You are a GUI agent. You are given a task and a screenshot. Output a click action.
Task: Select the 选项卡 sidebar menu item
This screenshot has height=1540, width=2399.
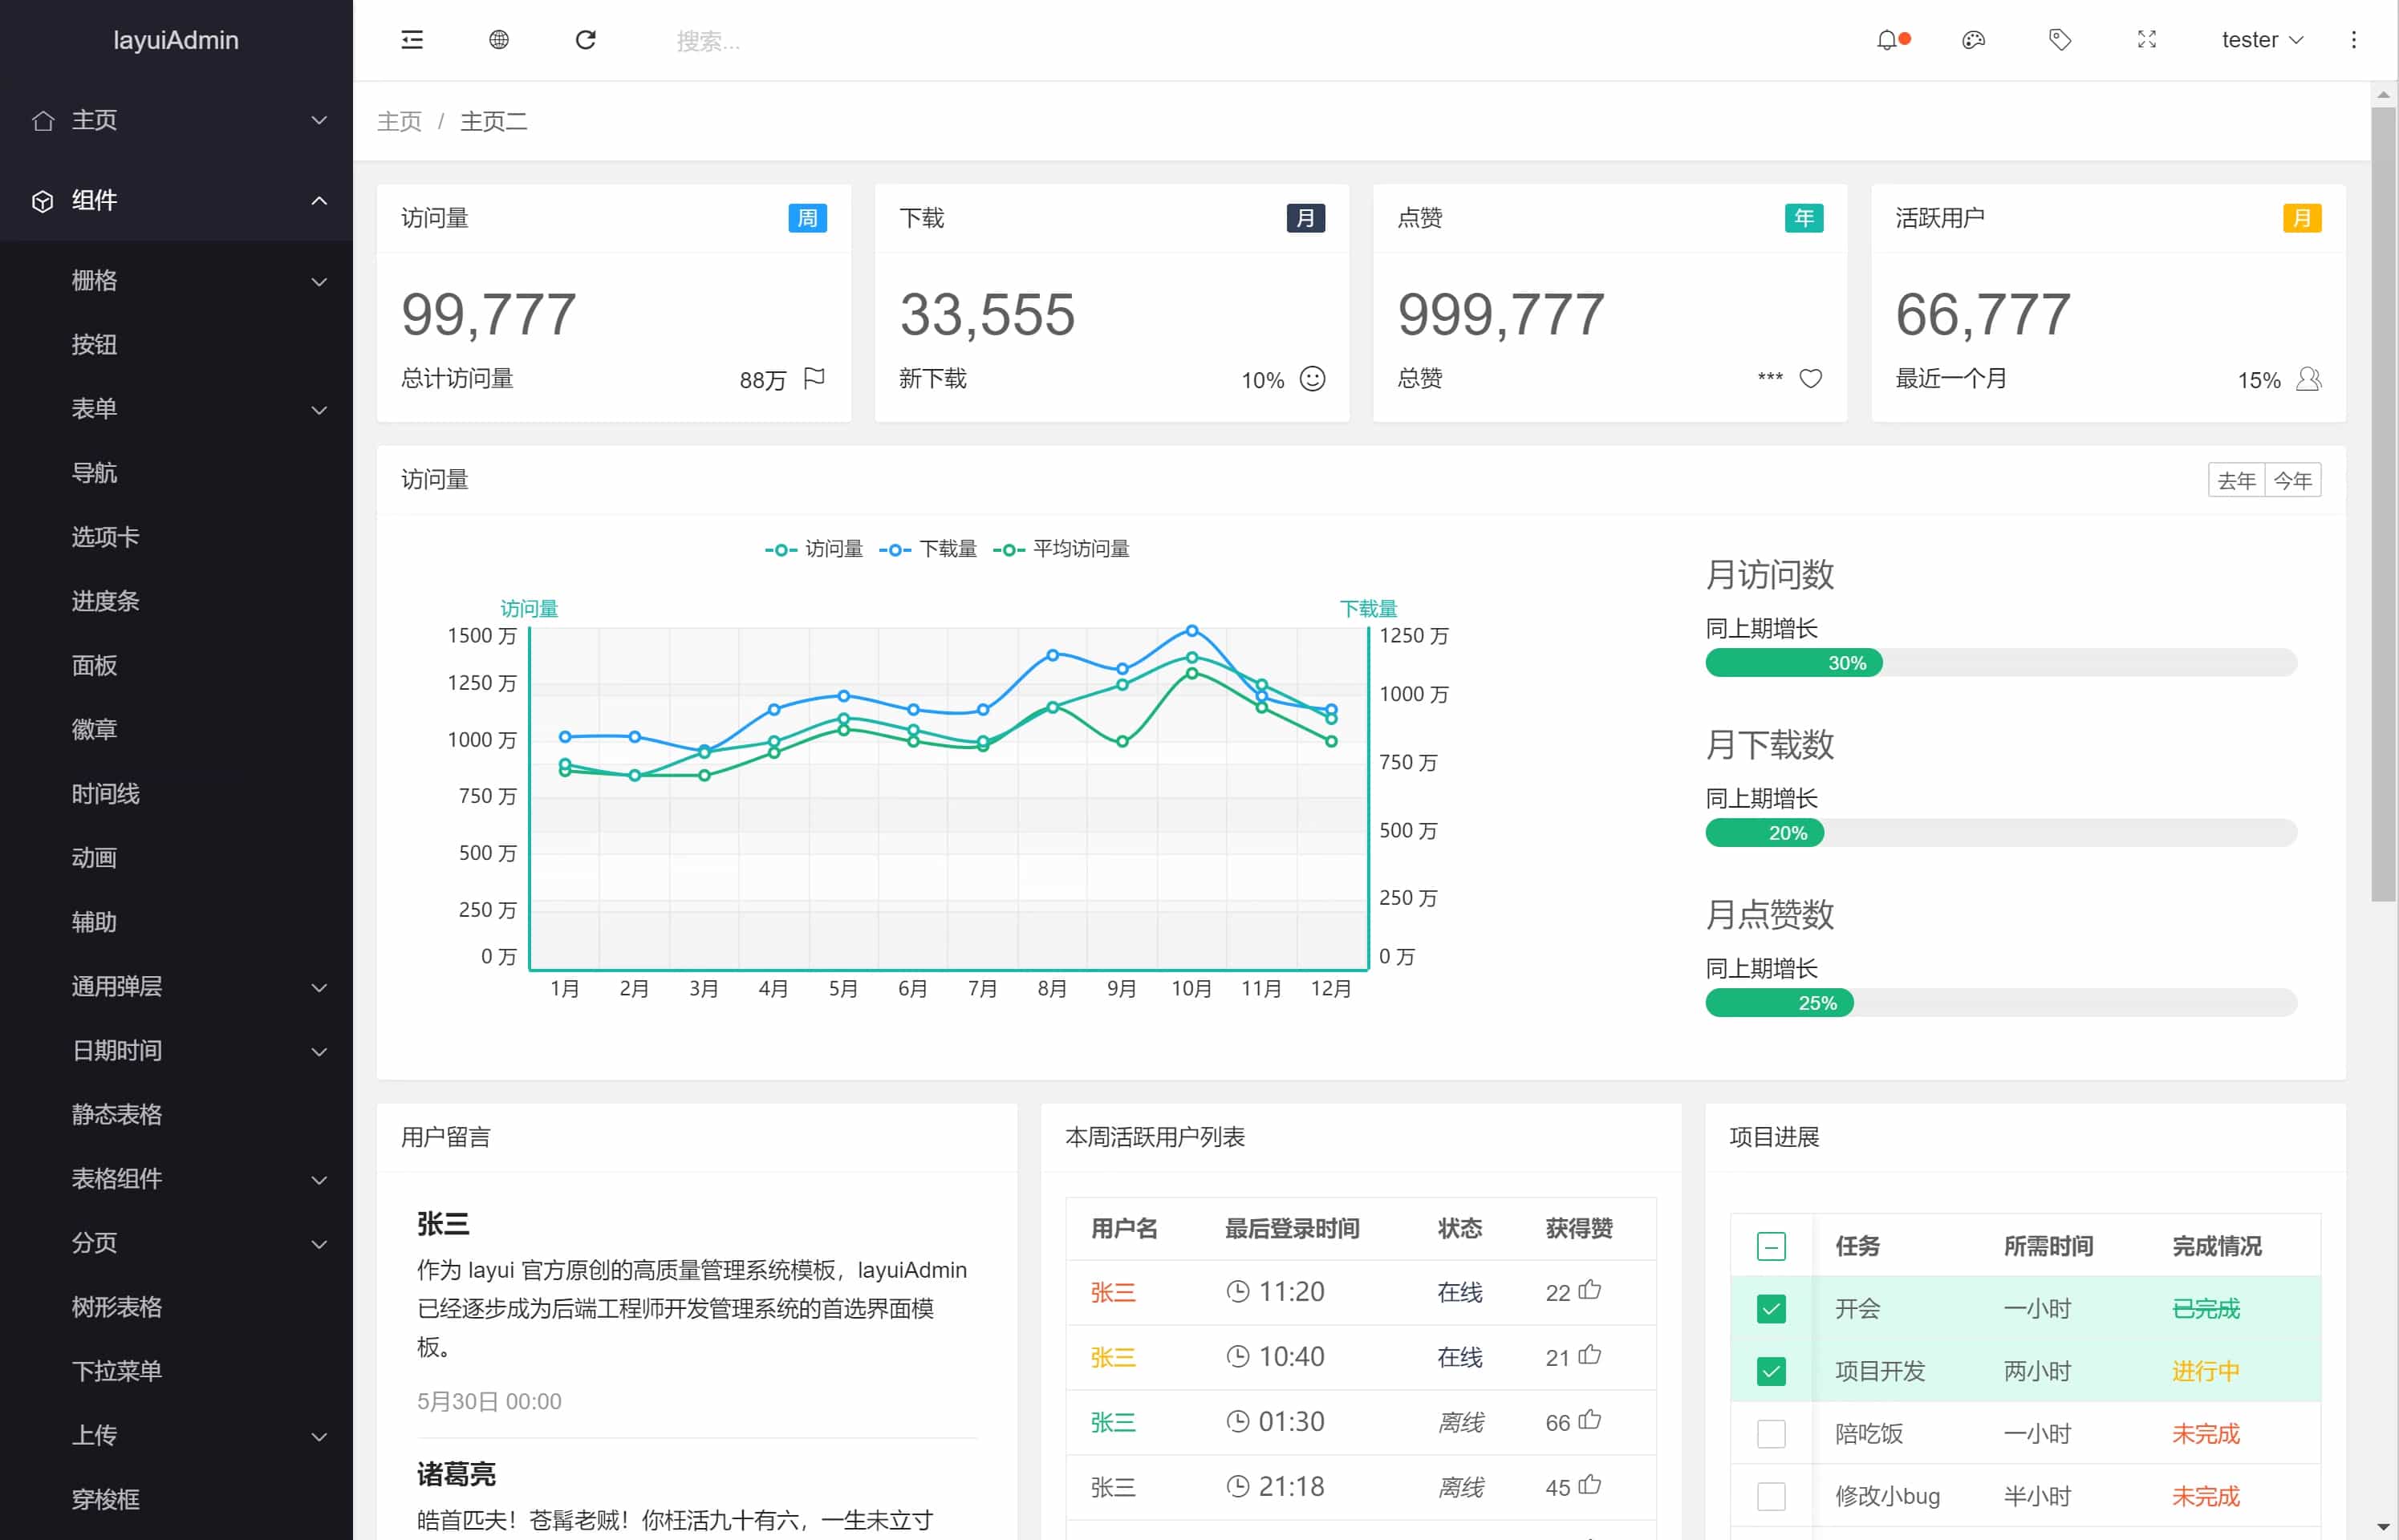pos(106,537)
